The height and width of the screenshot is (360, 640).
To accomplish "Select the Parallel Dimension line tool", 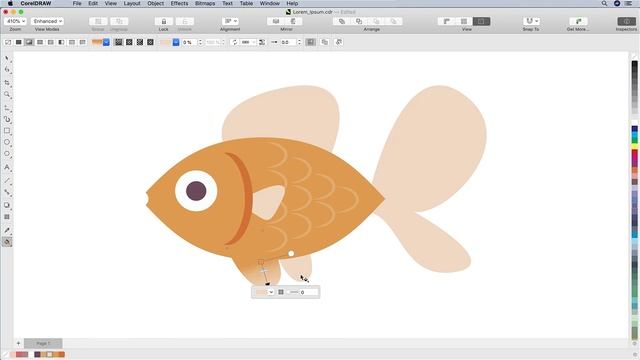I will click(7, 180).
